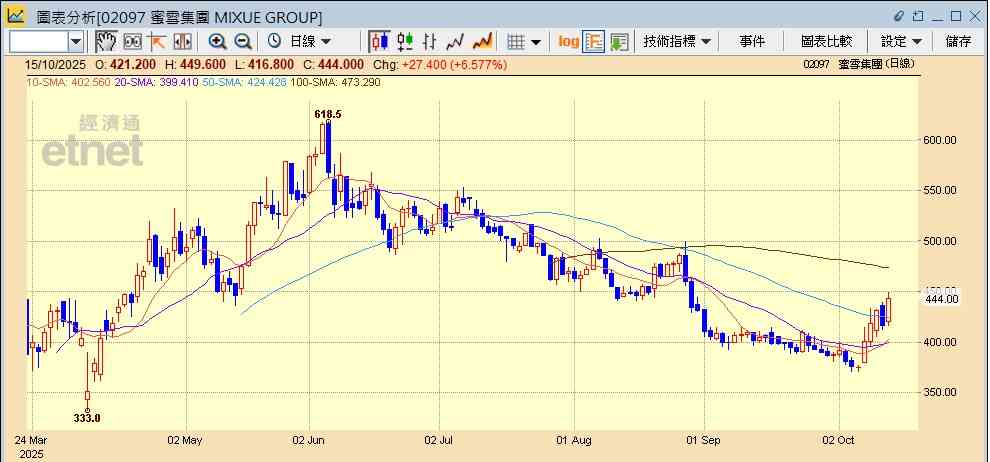Open the stock code combo box arrow
The height and width of the screenshot is (462, 990).
coord(76,41)
